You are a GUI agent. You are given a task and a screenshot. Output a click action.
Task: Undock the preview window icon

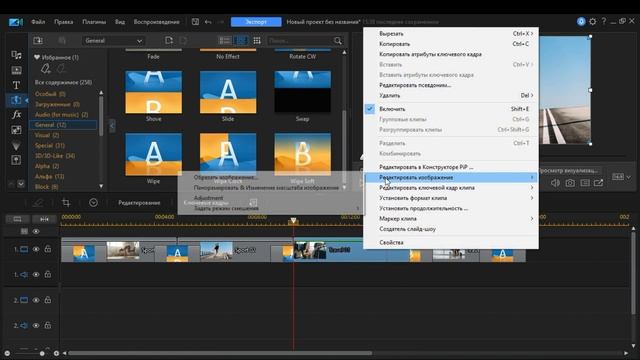click(598, 183)
